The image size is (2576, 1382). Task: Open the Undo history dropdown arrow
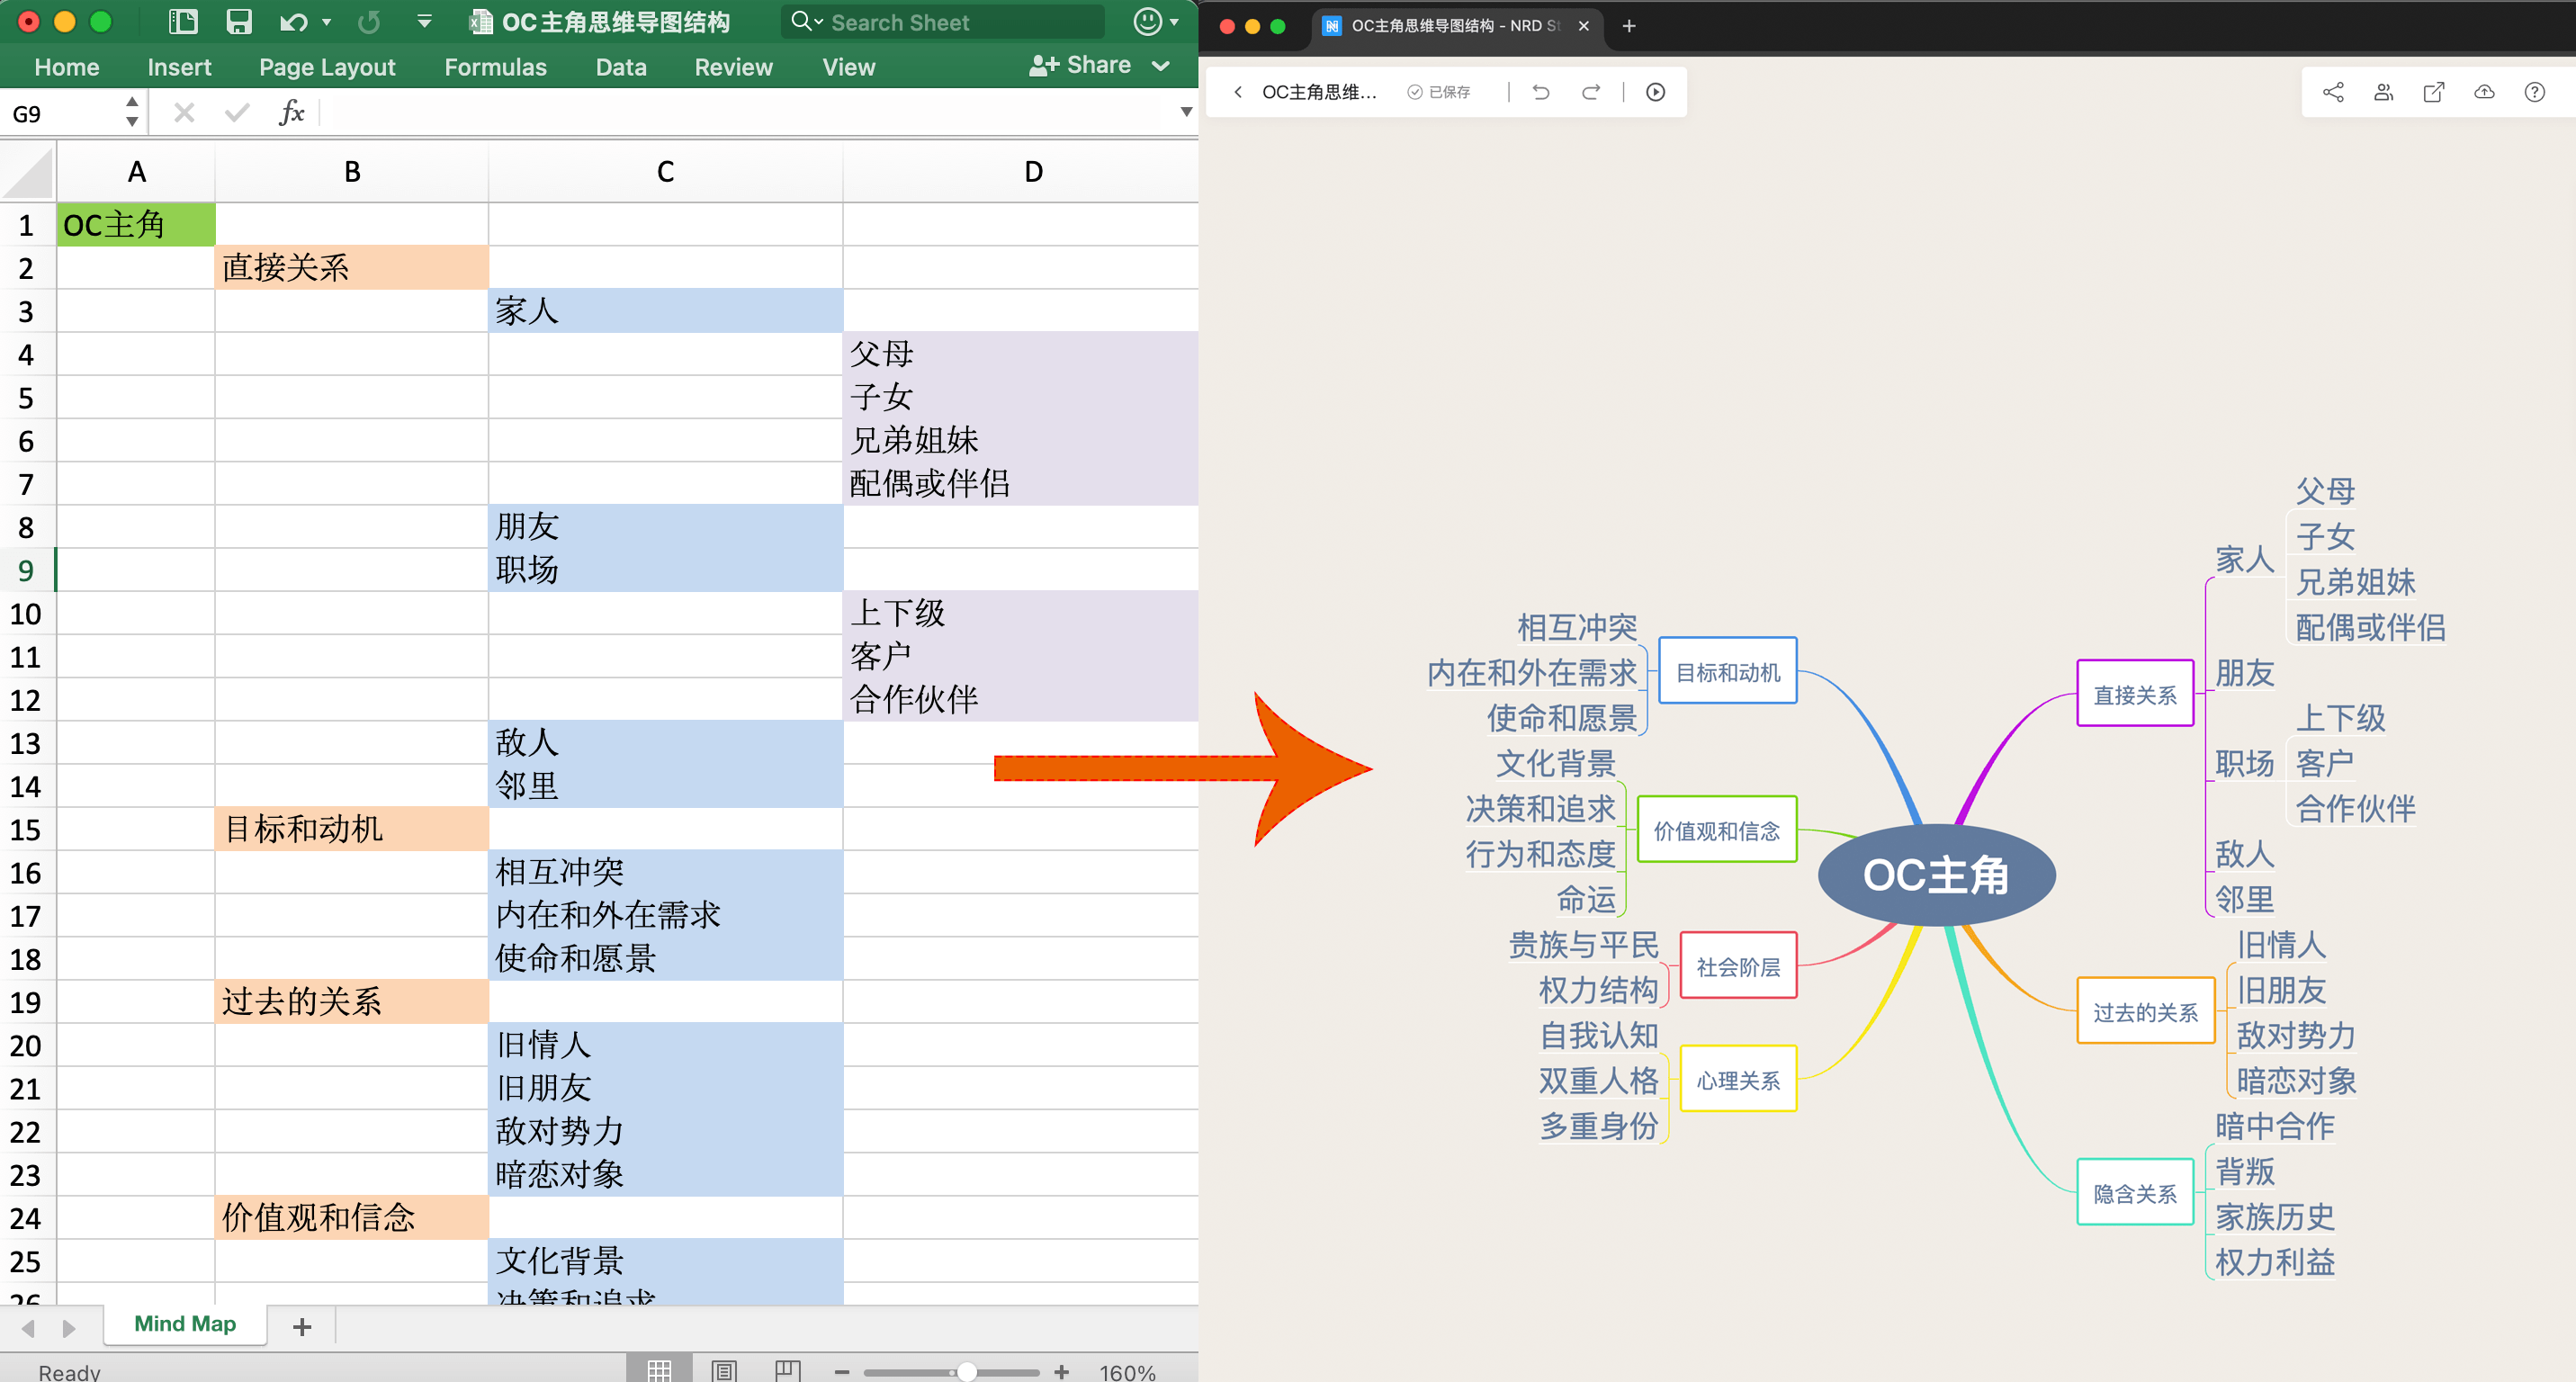pos(326,22)
